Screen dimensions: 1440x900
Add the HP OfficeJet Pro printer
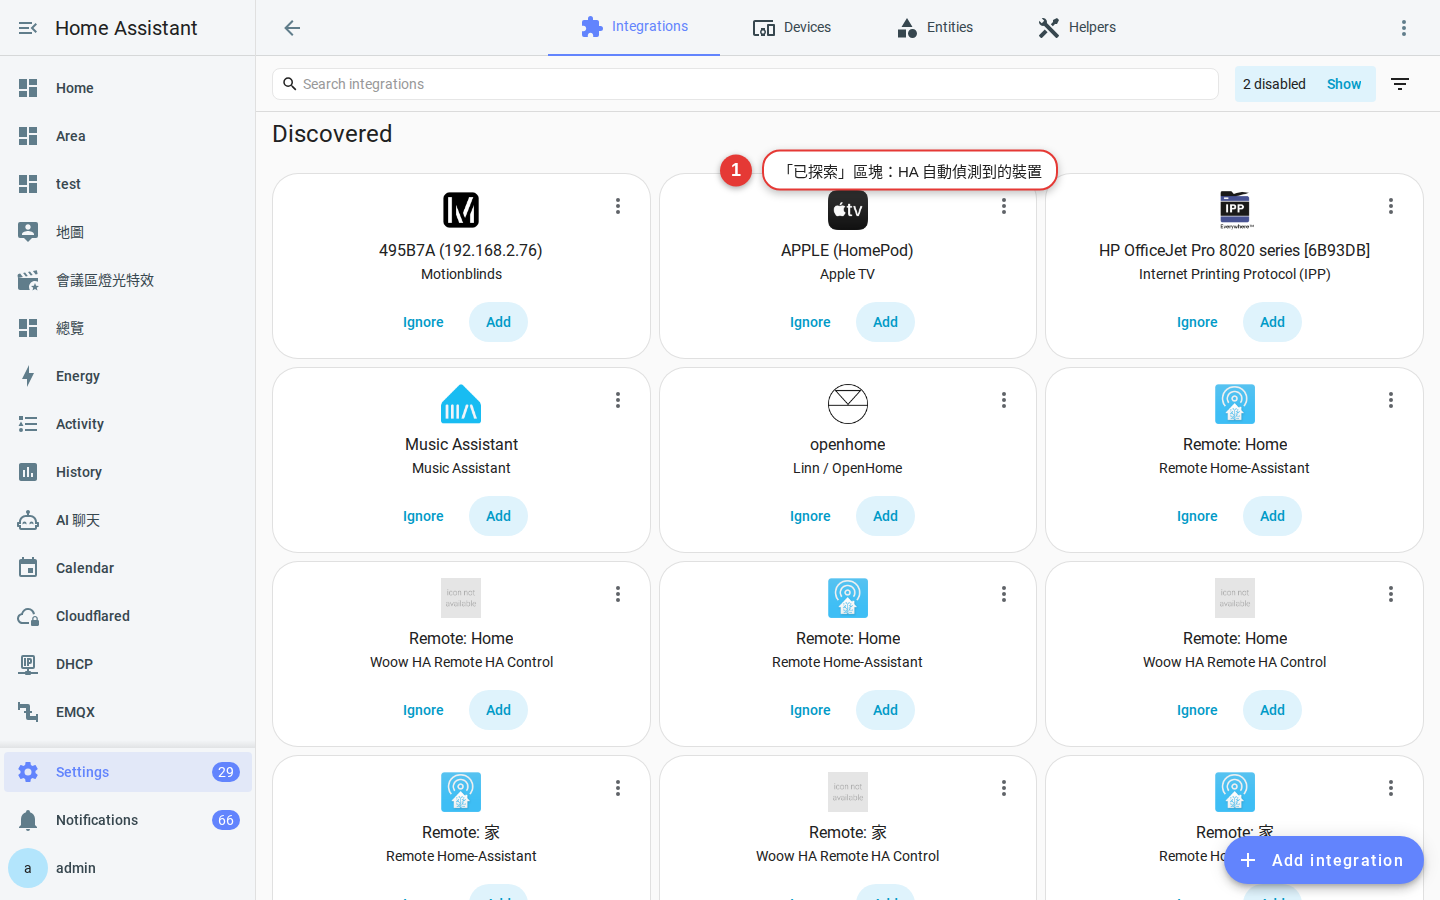coord(1272,322)
